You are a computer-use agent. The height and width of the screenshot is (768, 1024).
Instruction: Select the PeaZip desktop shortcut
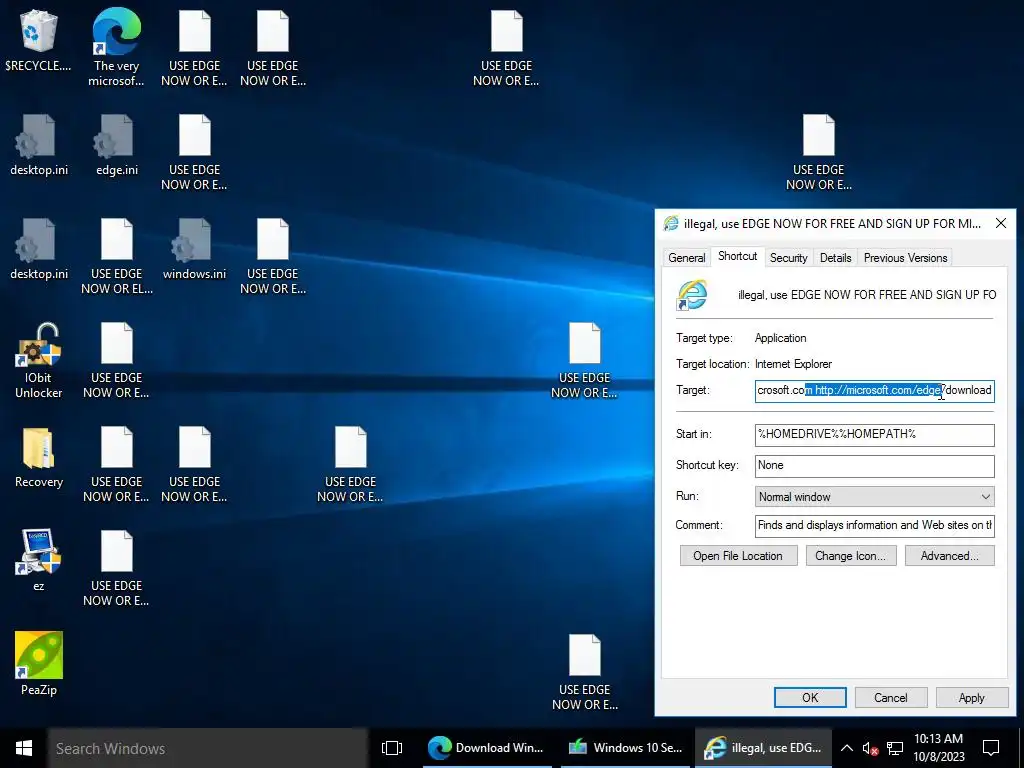coord(38,664)
